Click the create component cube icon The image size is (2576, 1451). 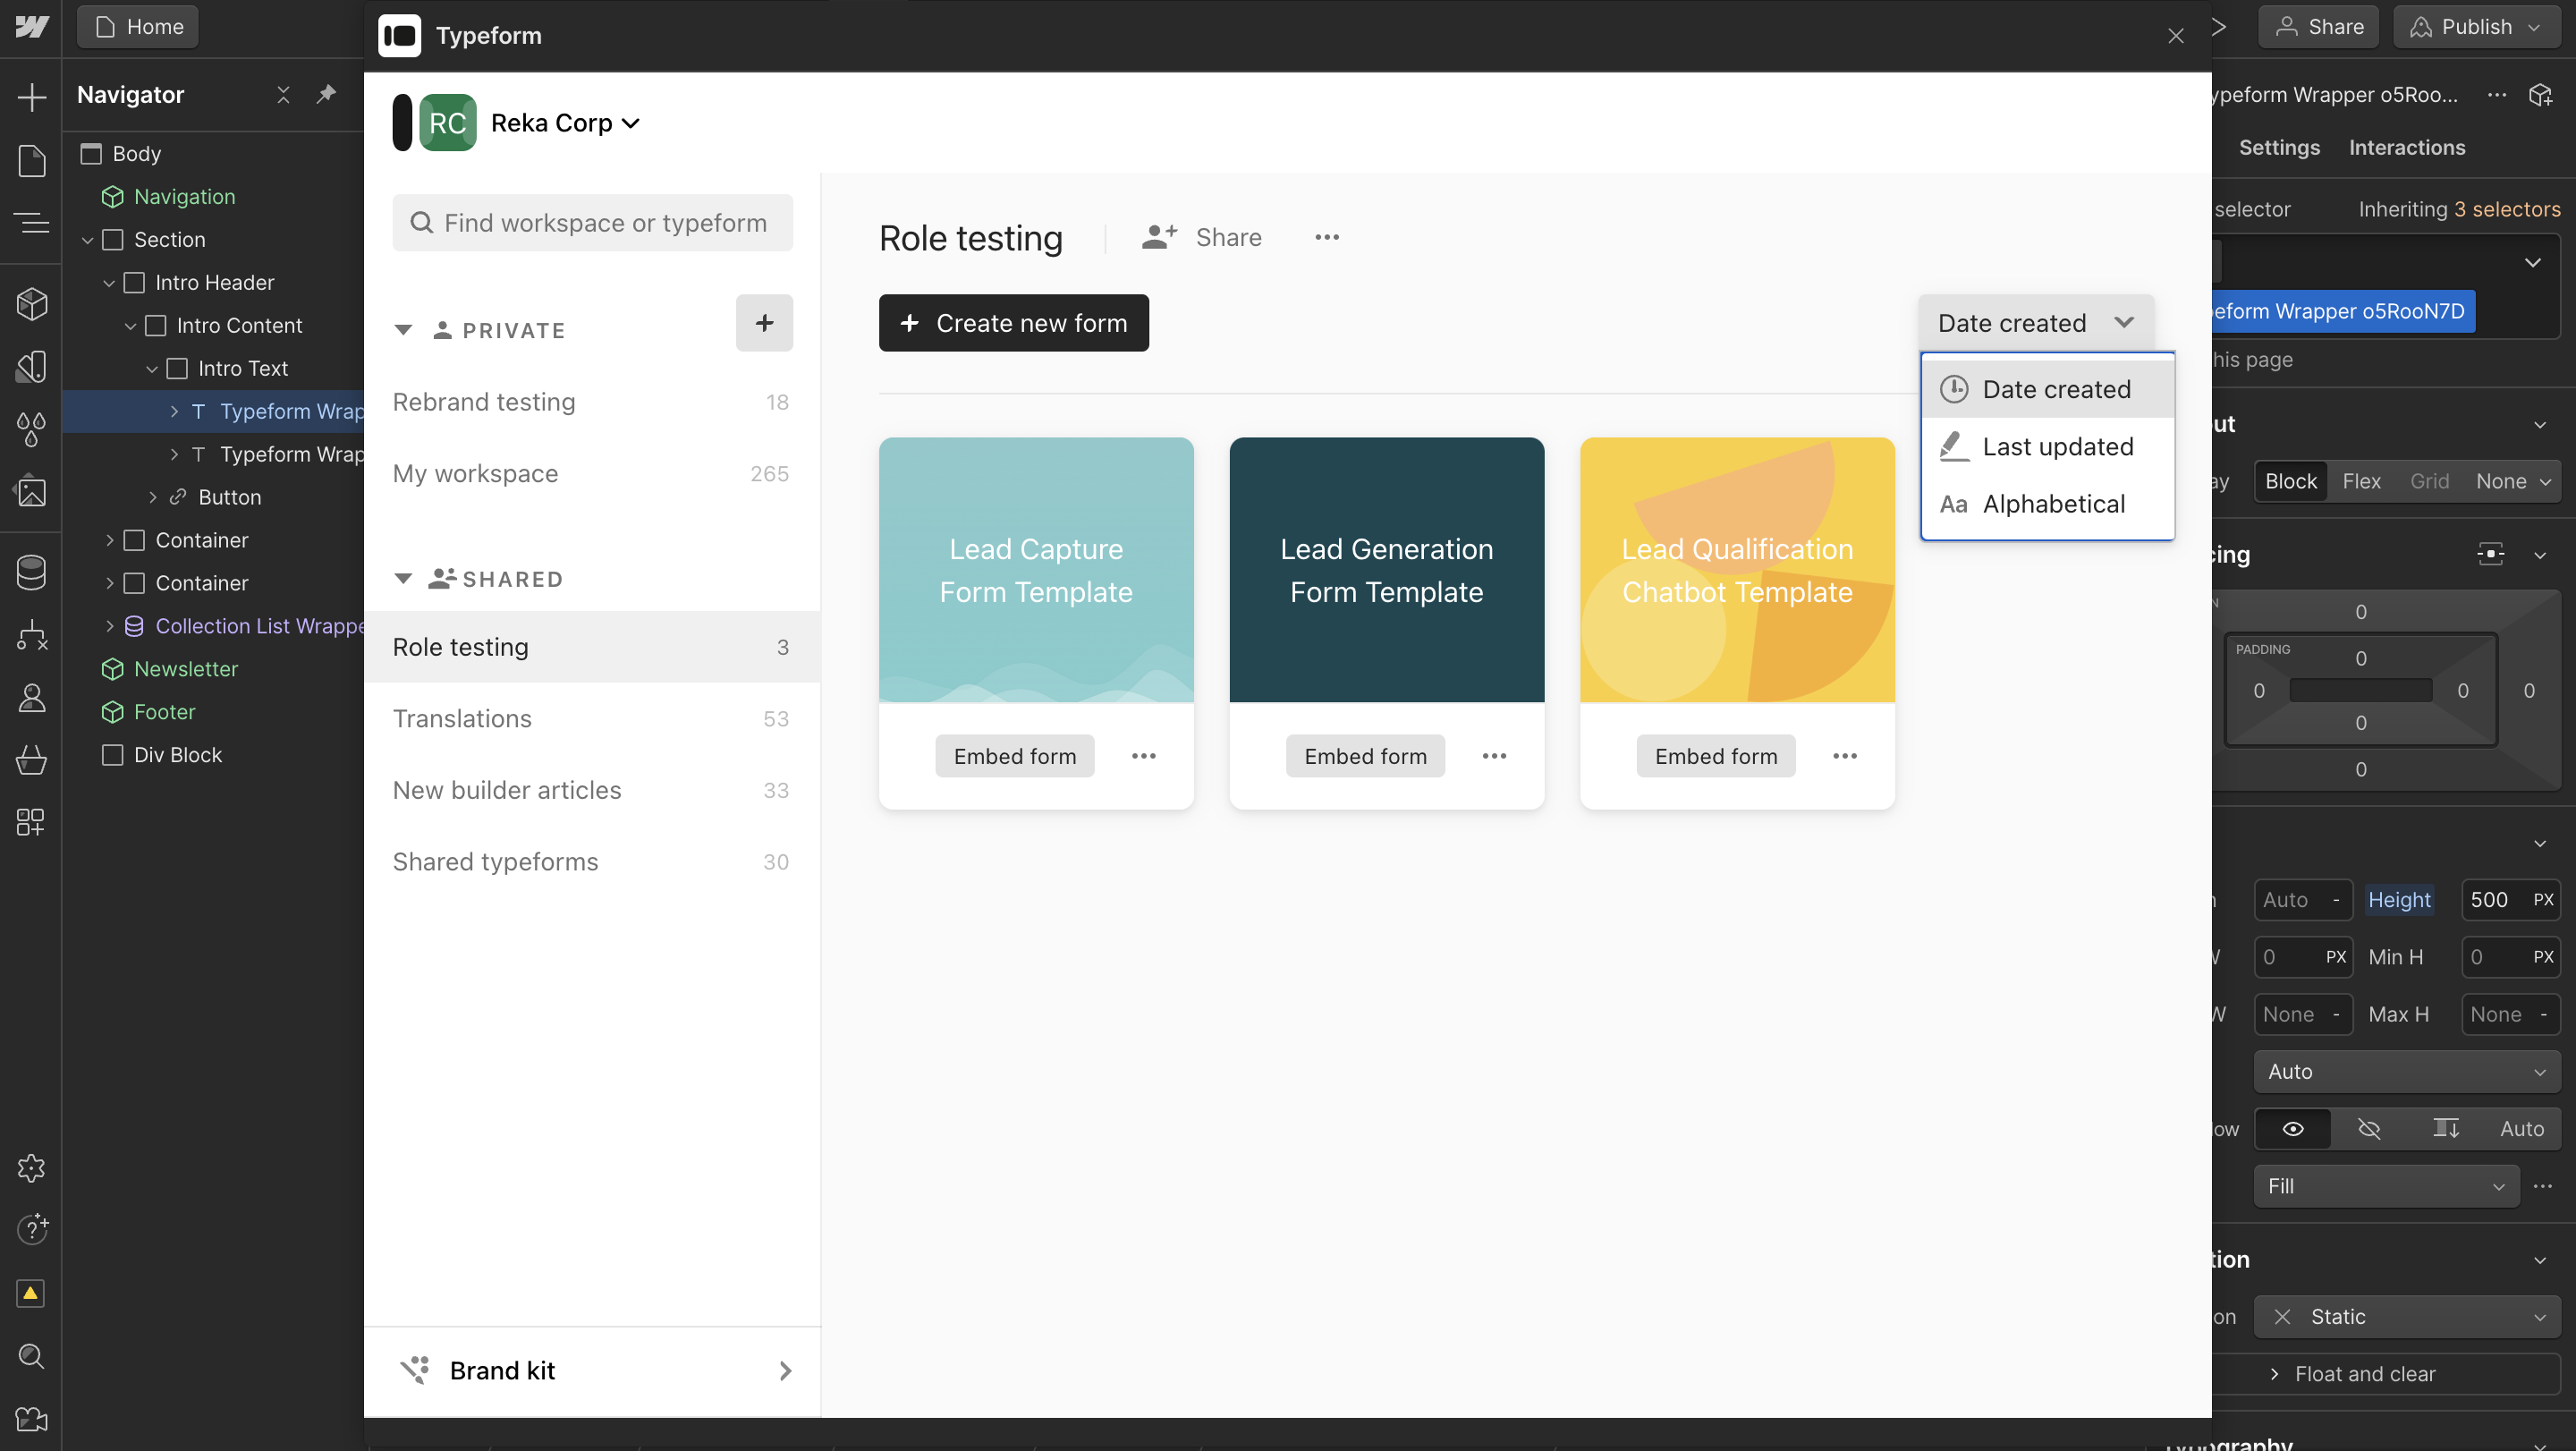2541,95
